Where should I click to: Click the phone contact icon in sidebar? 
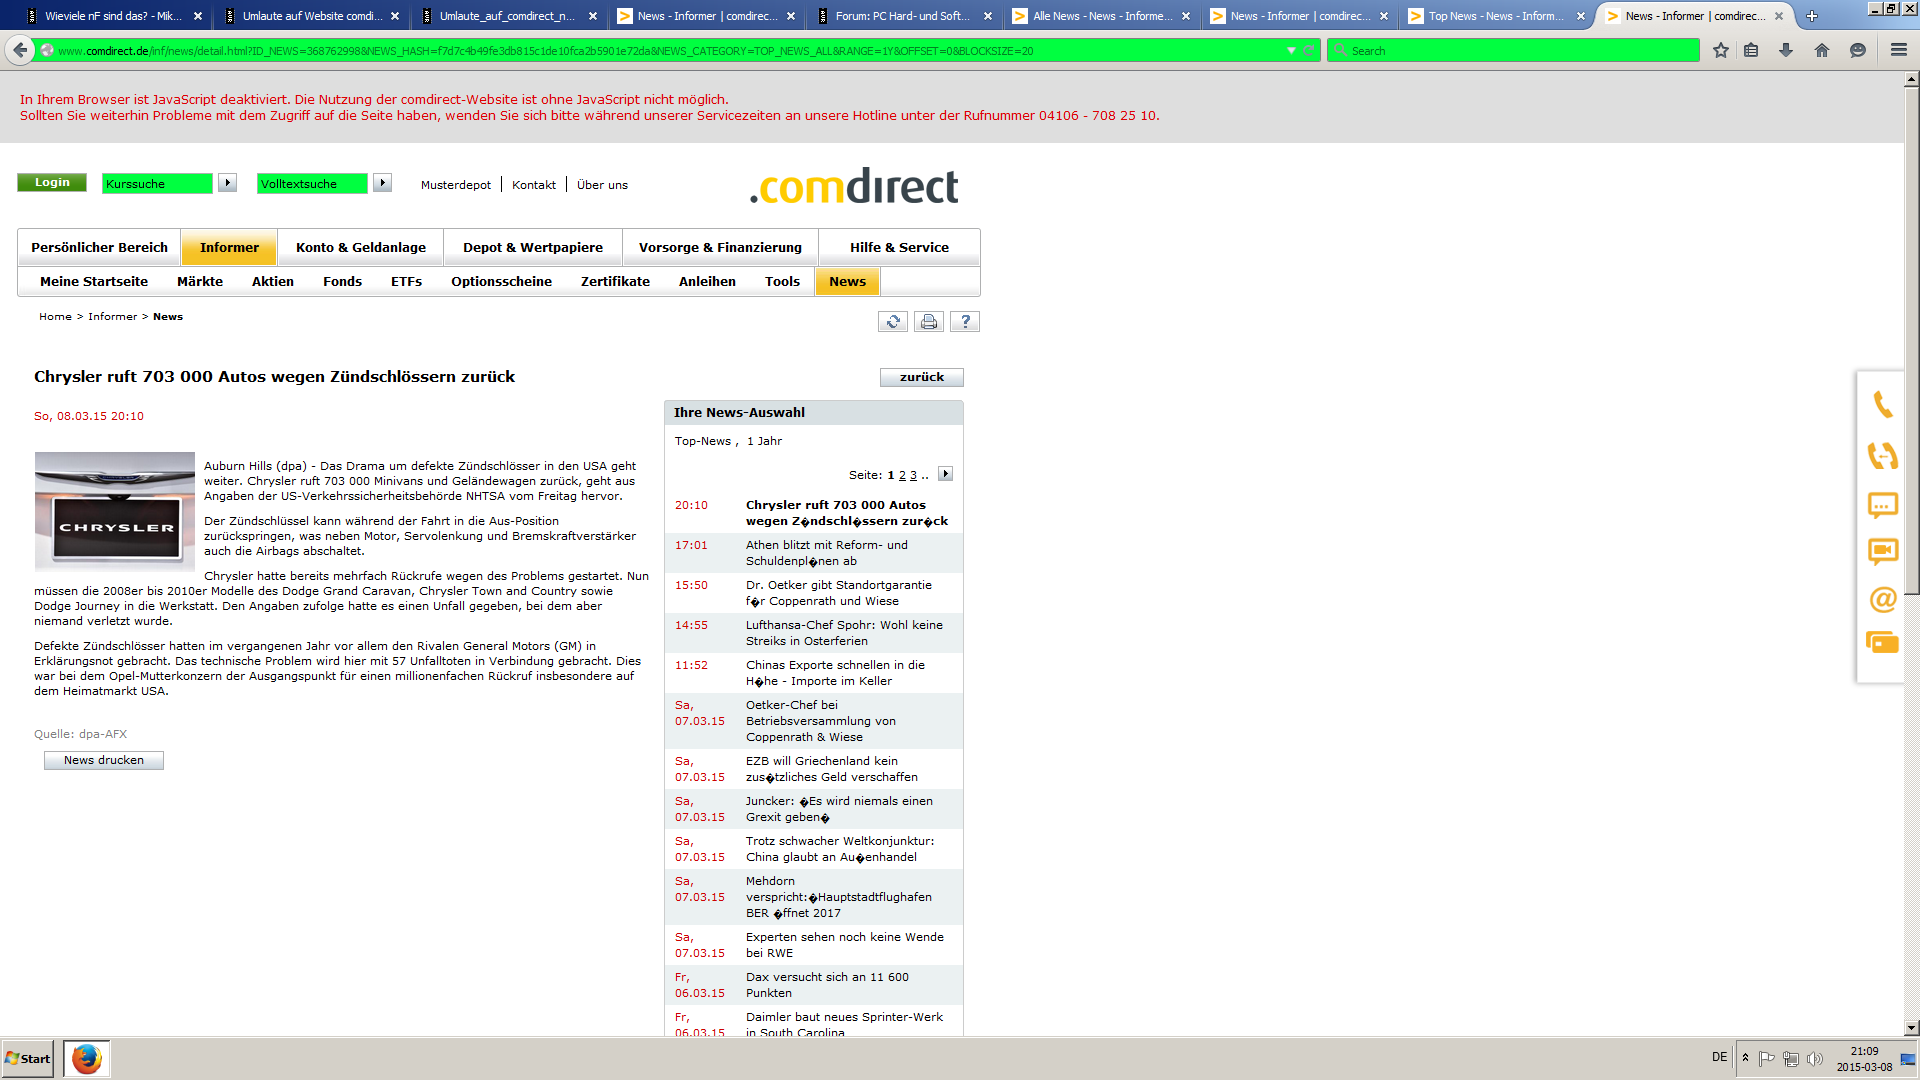coord(1883,404)
